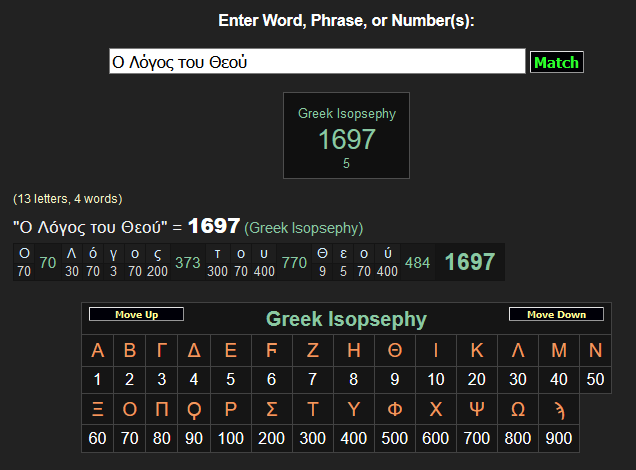Click the Λόγος word sum 373
The height and width of the screenshot is (470, 636).
(x=187, y=263)
